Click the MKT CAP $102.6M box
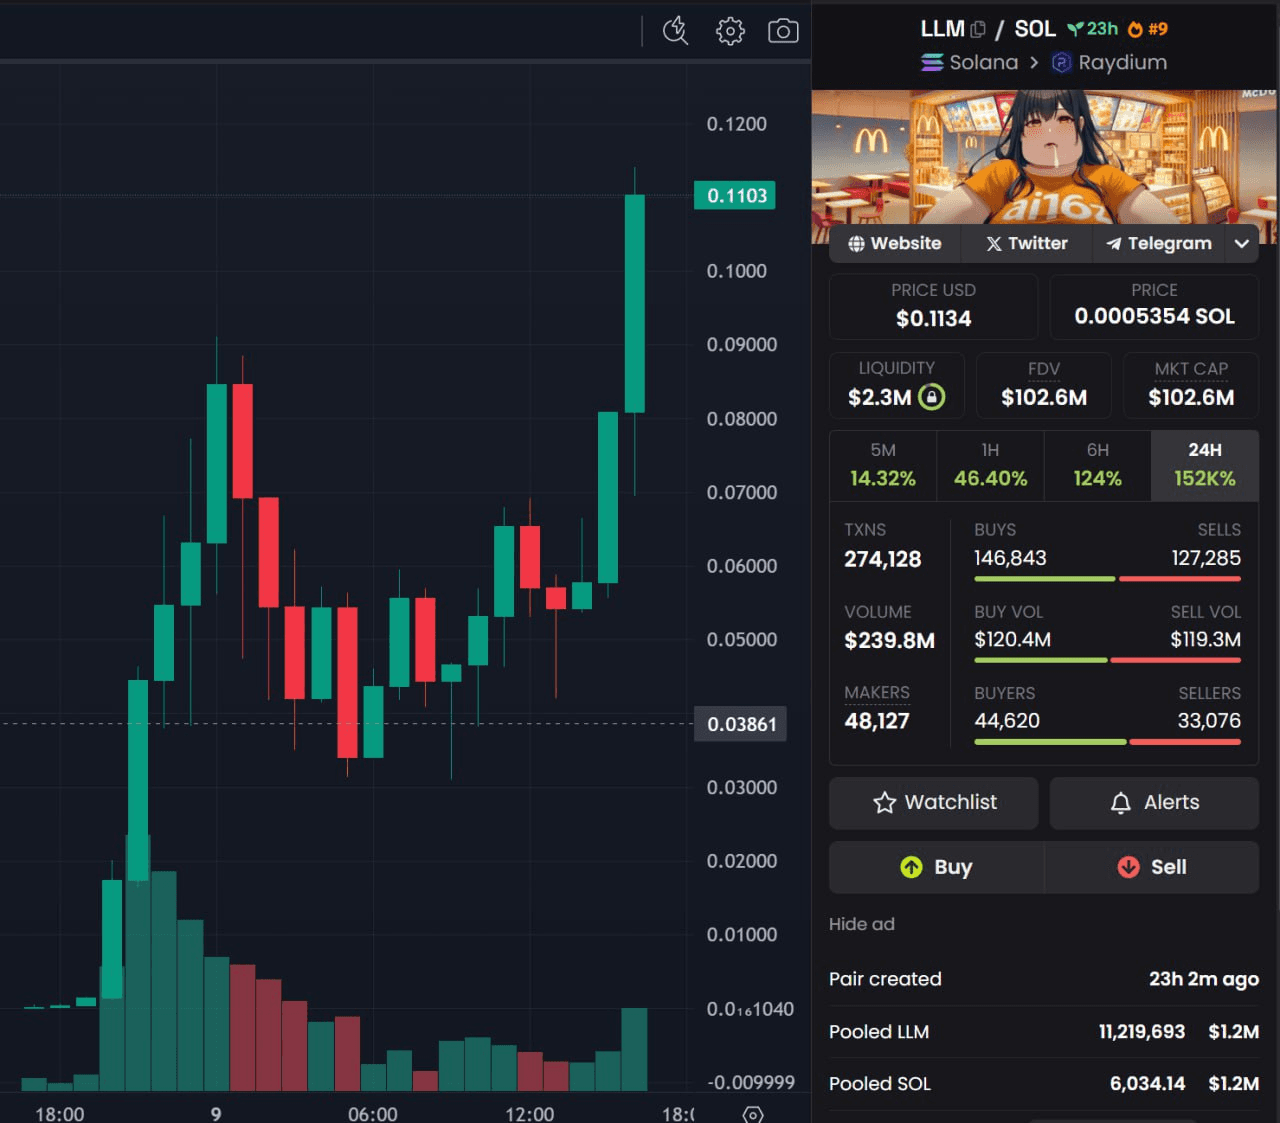 [x=1191, y=385]
